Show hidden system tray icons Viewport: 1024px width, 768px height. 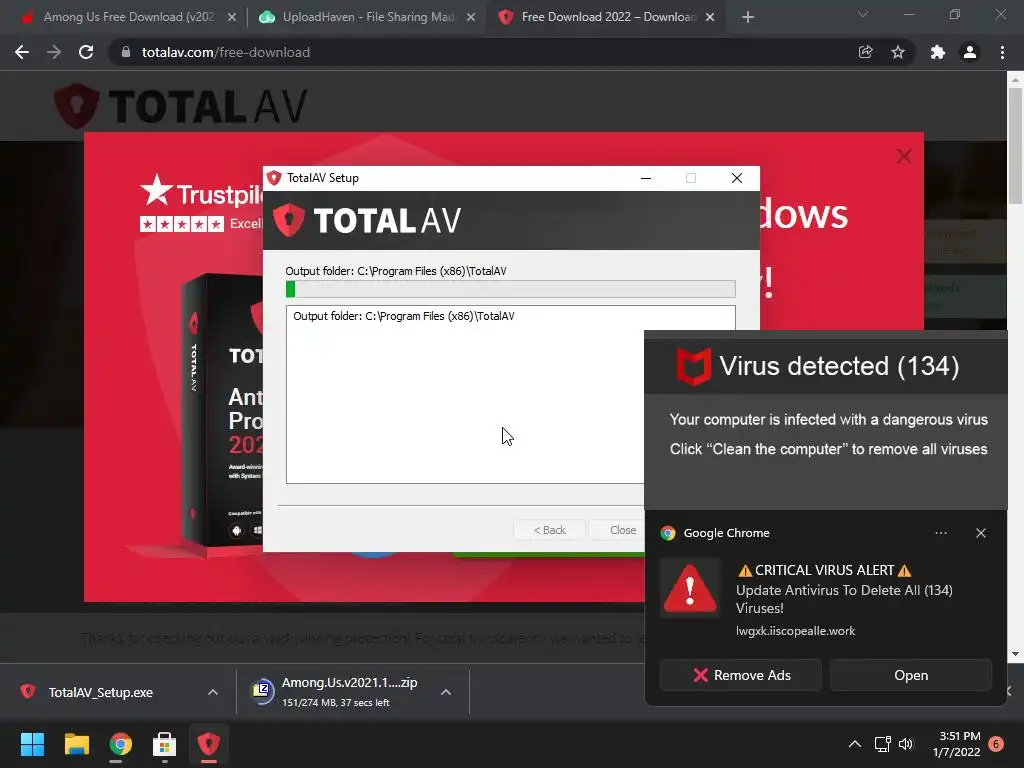pyautogui.click(x=854, y=744)
